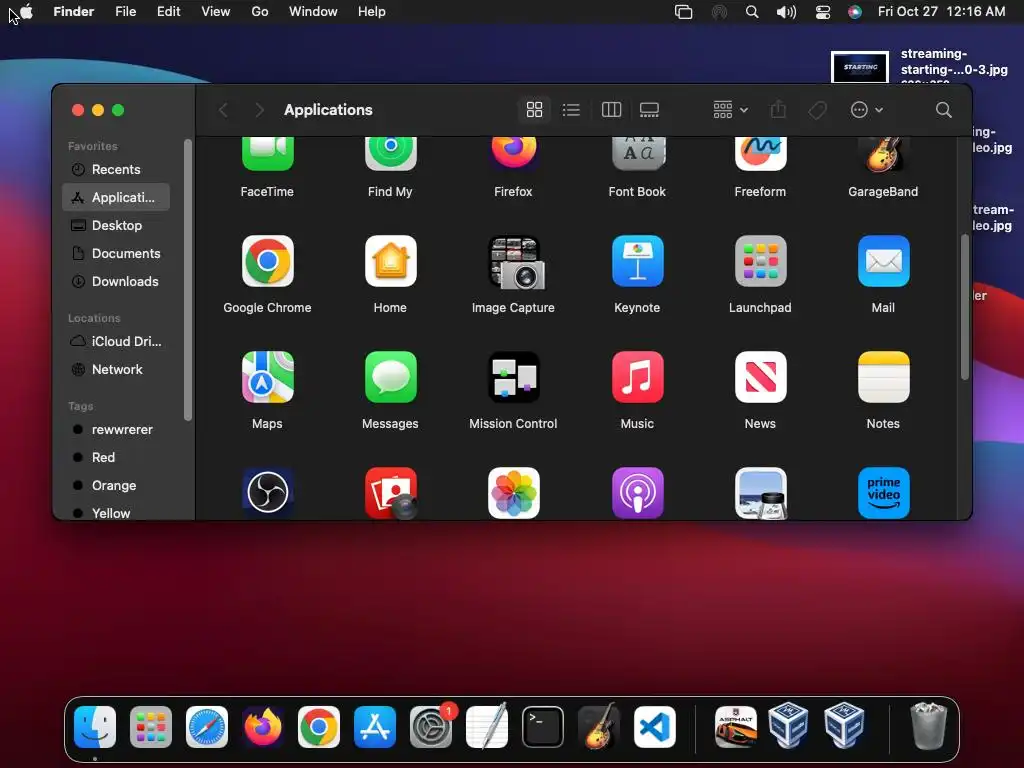The image size is (1024, 768).
Task: Select the Messages app icon
Action: click(x=390, y=377)
